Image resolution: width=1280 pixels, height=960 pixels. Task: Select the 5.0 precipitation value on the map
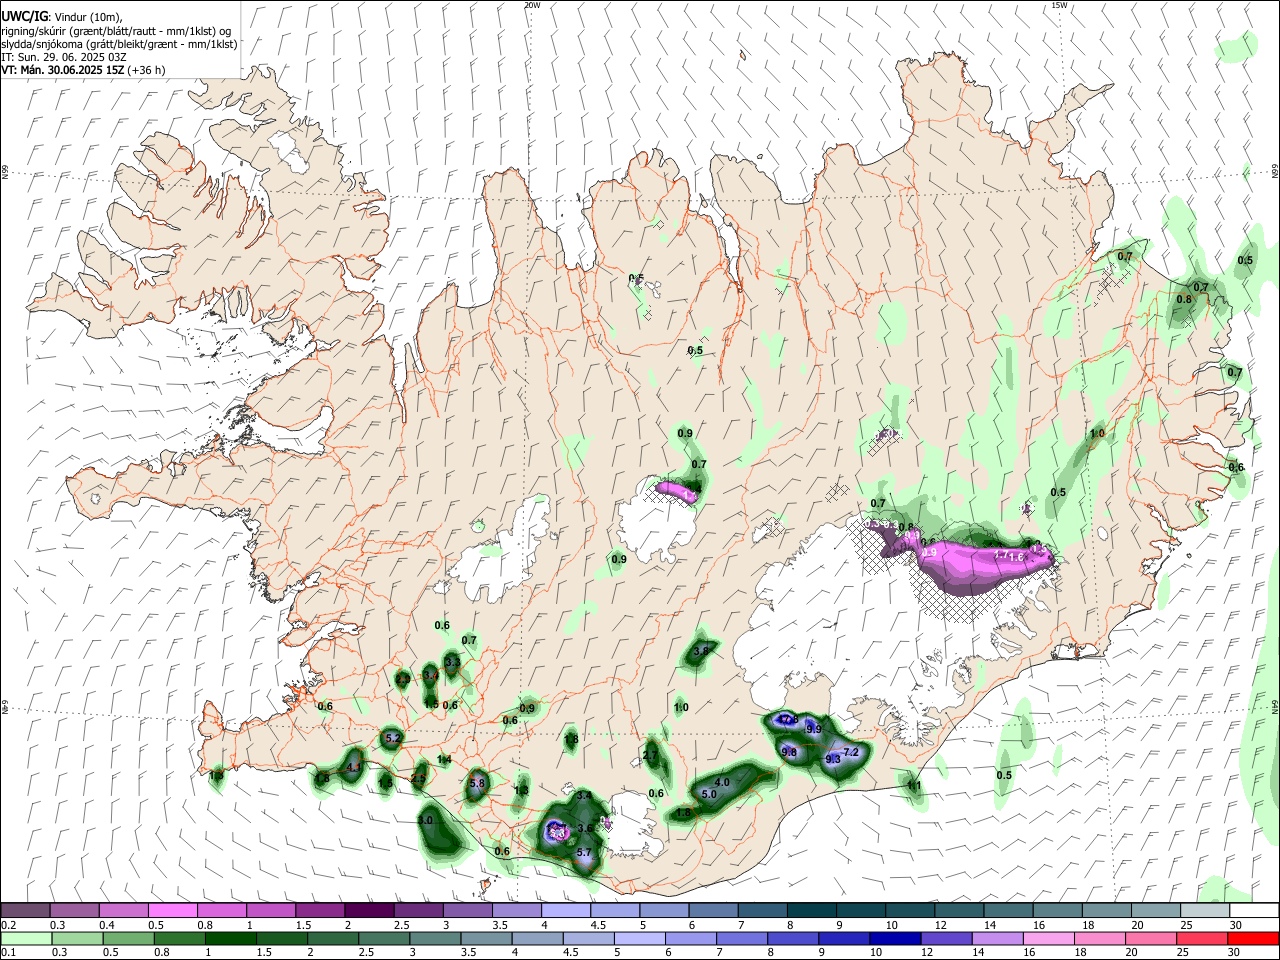(709, 794)
